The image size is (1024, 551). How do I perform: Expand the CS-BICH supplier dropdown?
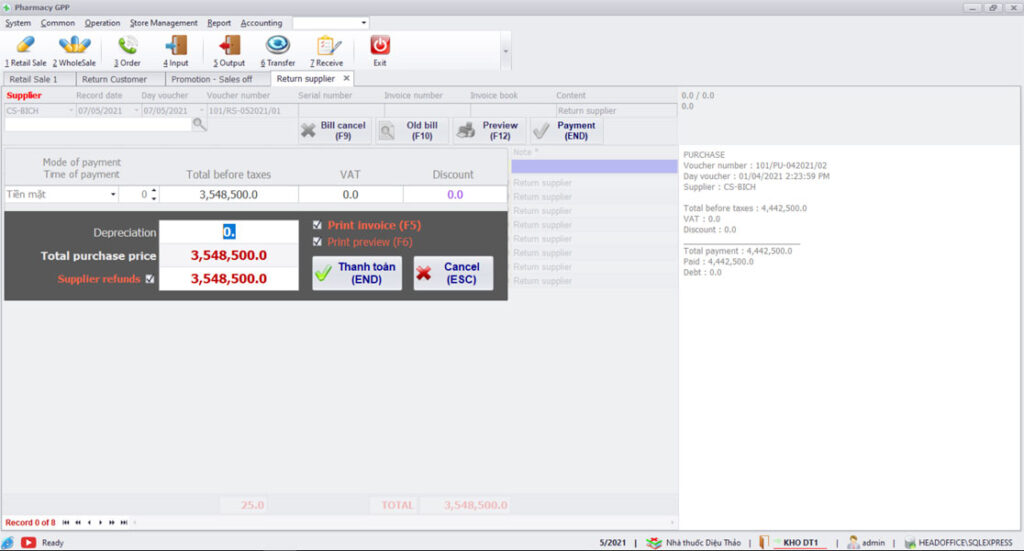coord(70,111)
